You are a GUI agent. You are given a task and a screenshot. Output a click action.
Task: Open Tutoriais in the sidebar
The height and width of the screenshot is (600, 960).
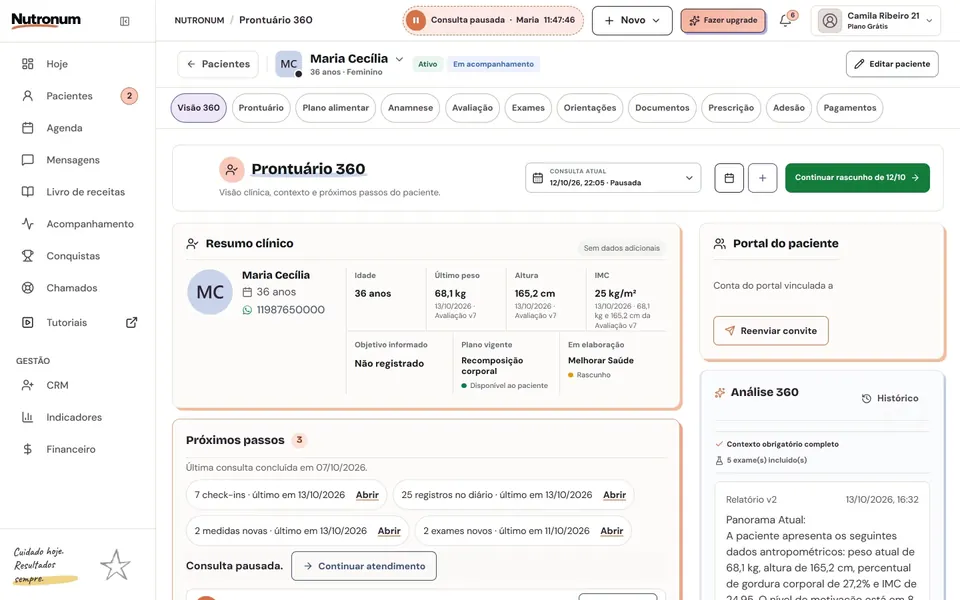[x=66, y=323]
